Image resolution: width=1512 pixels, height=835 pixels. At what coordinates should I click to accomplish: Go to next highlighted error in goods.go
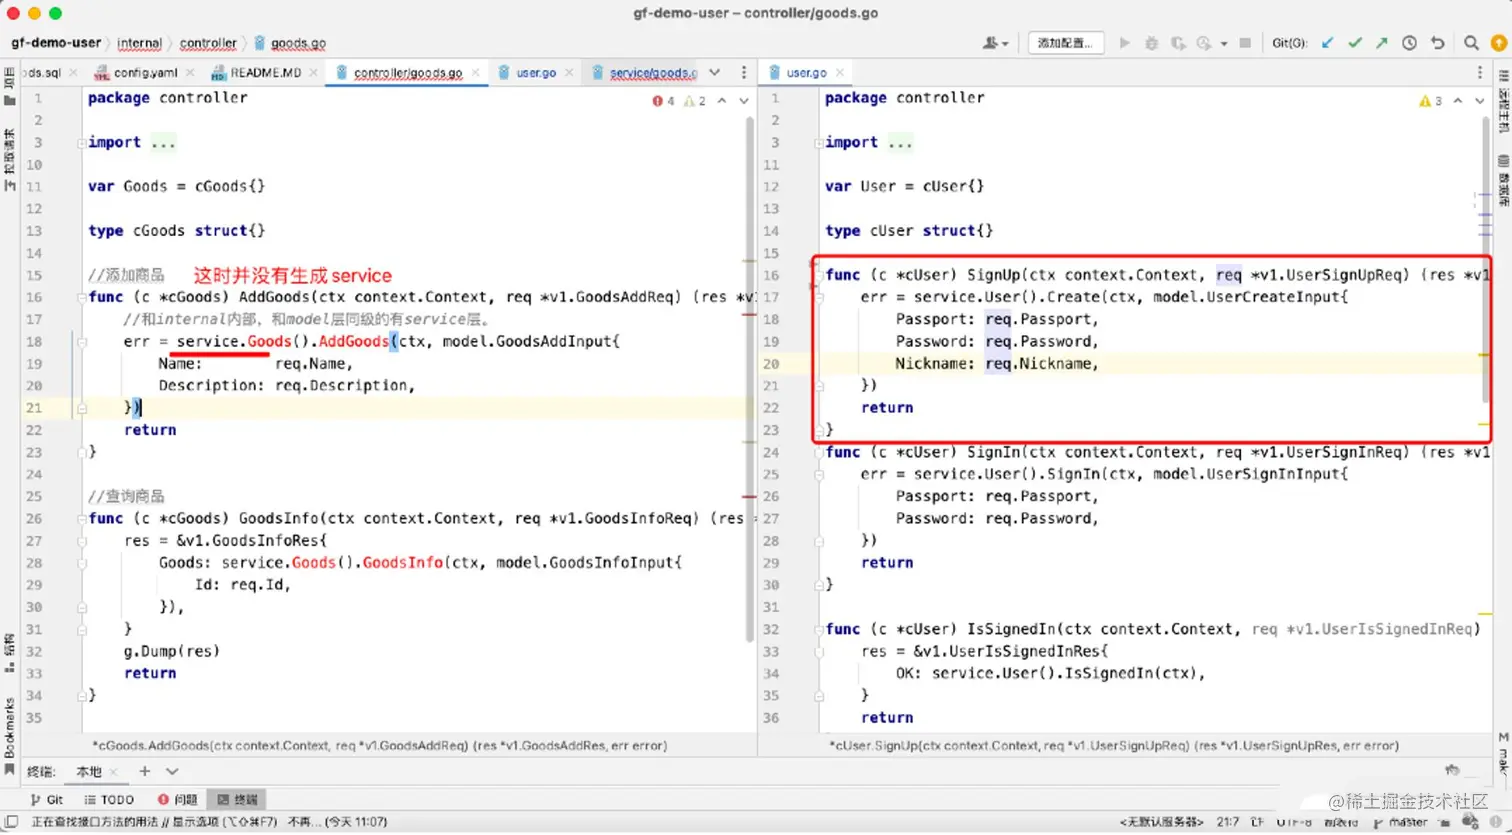744,101
